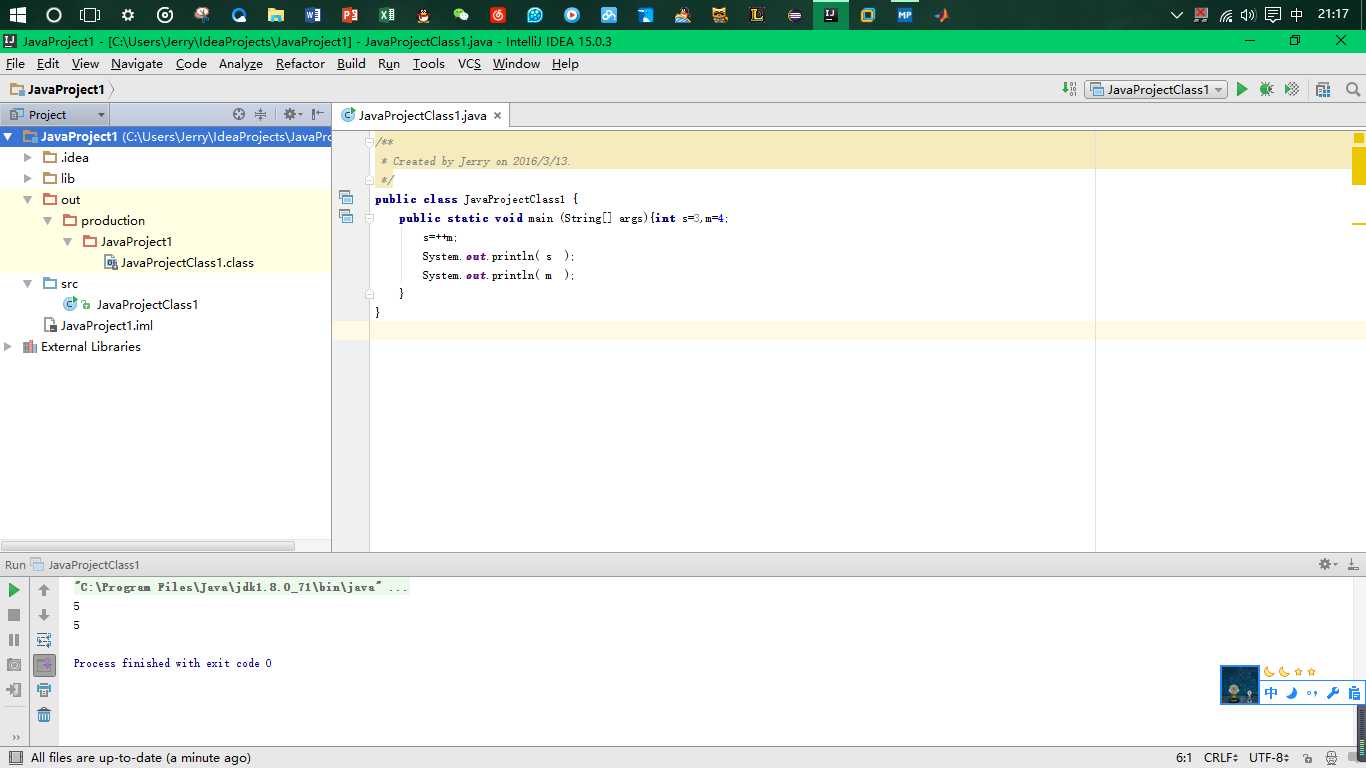This screenshot has height=768, width=1366.
Task: Open Run panel gear settings
Action: tap(1327, 564)
